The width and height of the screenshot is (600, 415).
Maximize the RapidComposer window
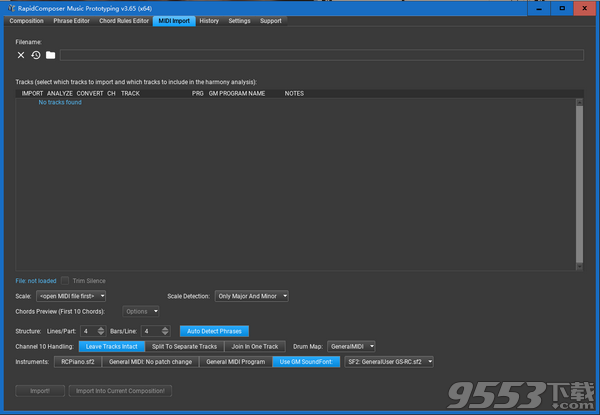click(562, 8)
